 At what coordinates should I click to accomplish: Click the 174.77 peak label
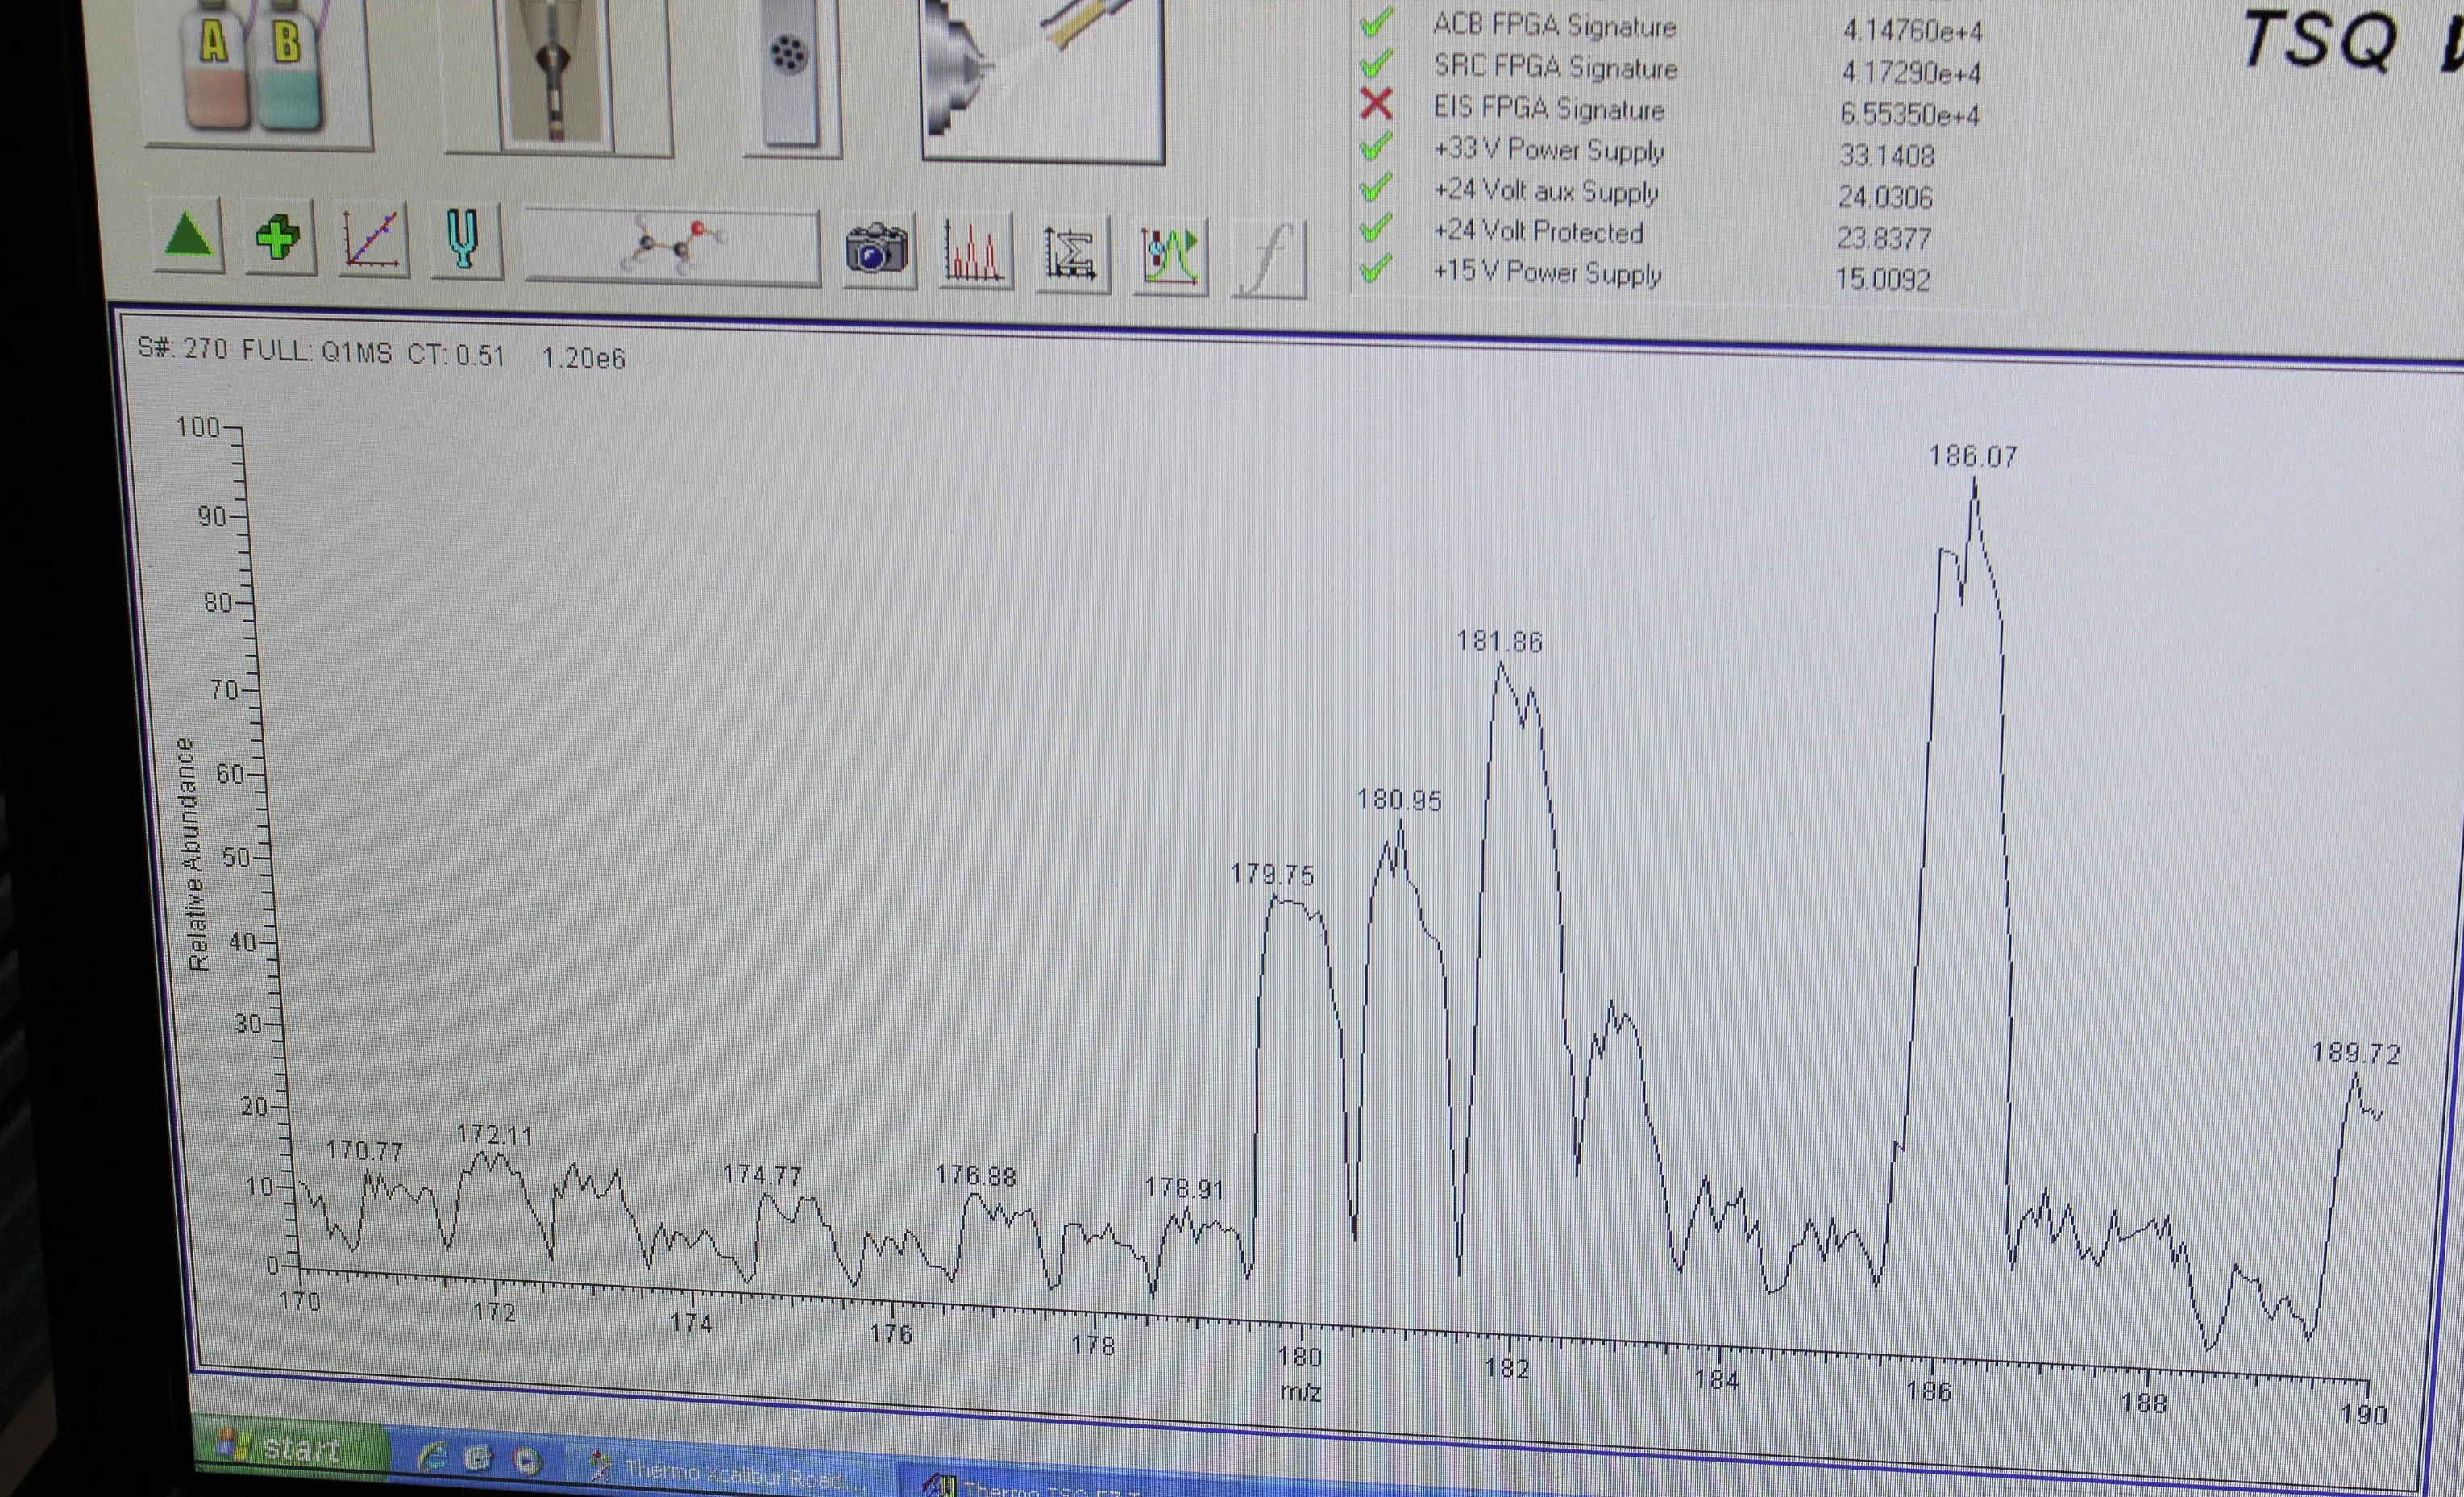pyautogui.click(x=762, y=1174)
